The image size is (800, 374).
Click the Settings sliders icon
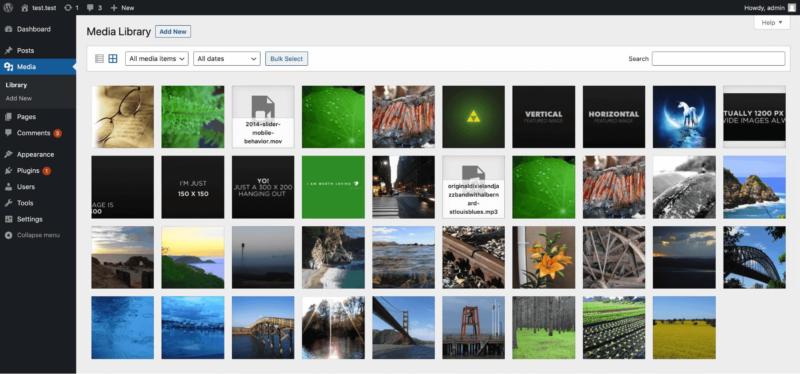8,219
